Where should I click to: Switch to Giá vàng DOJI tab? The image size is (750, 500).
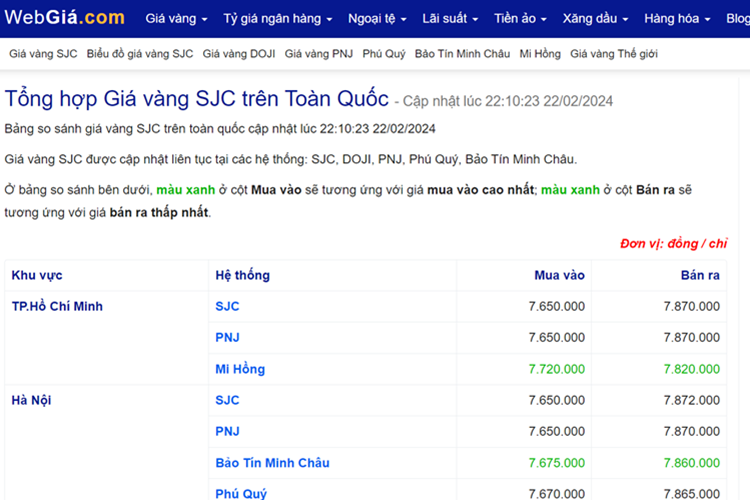(239, 54)
